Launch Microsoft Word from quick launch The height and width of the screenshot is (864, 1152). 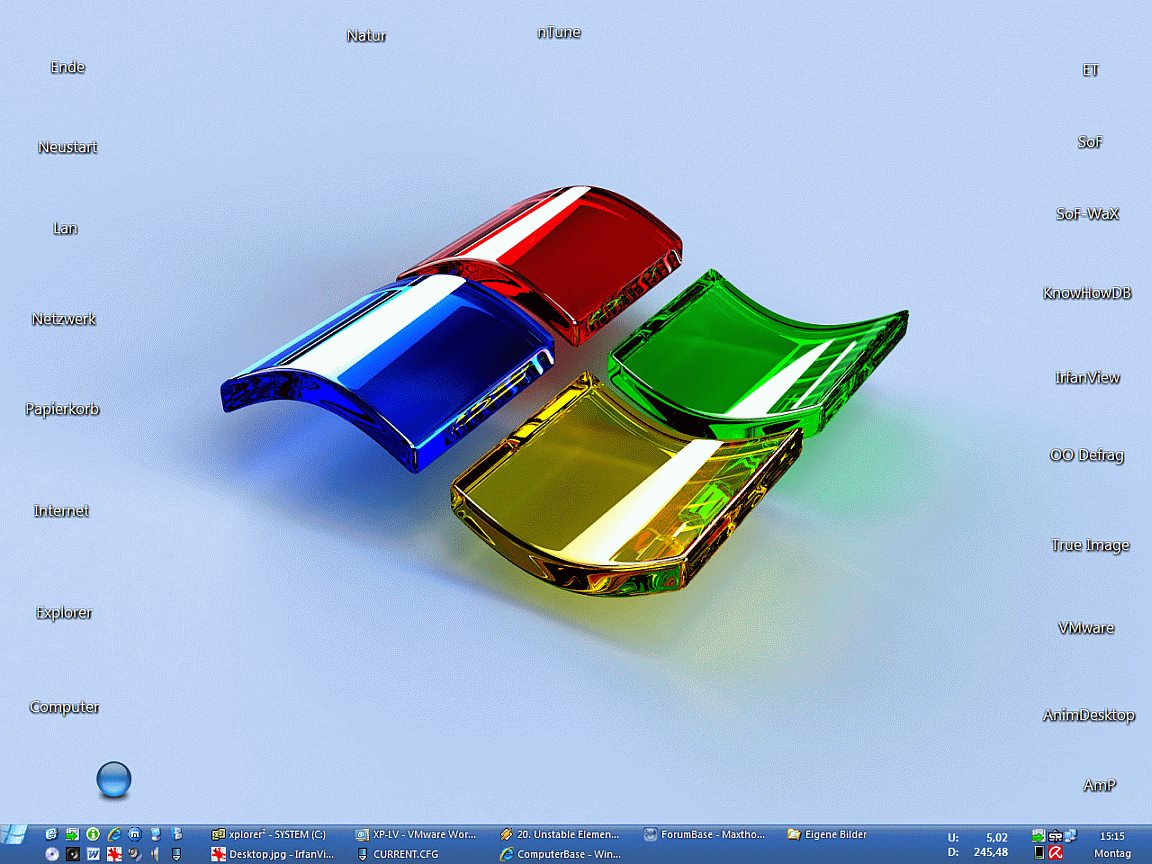click(x=93, y=854)
